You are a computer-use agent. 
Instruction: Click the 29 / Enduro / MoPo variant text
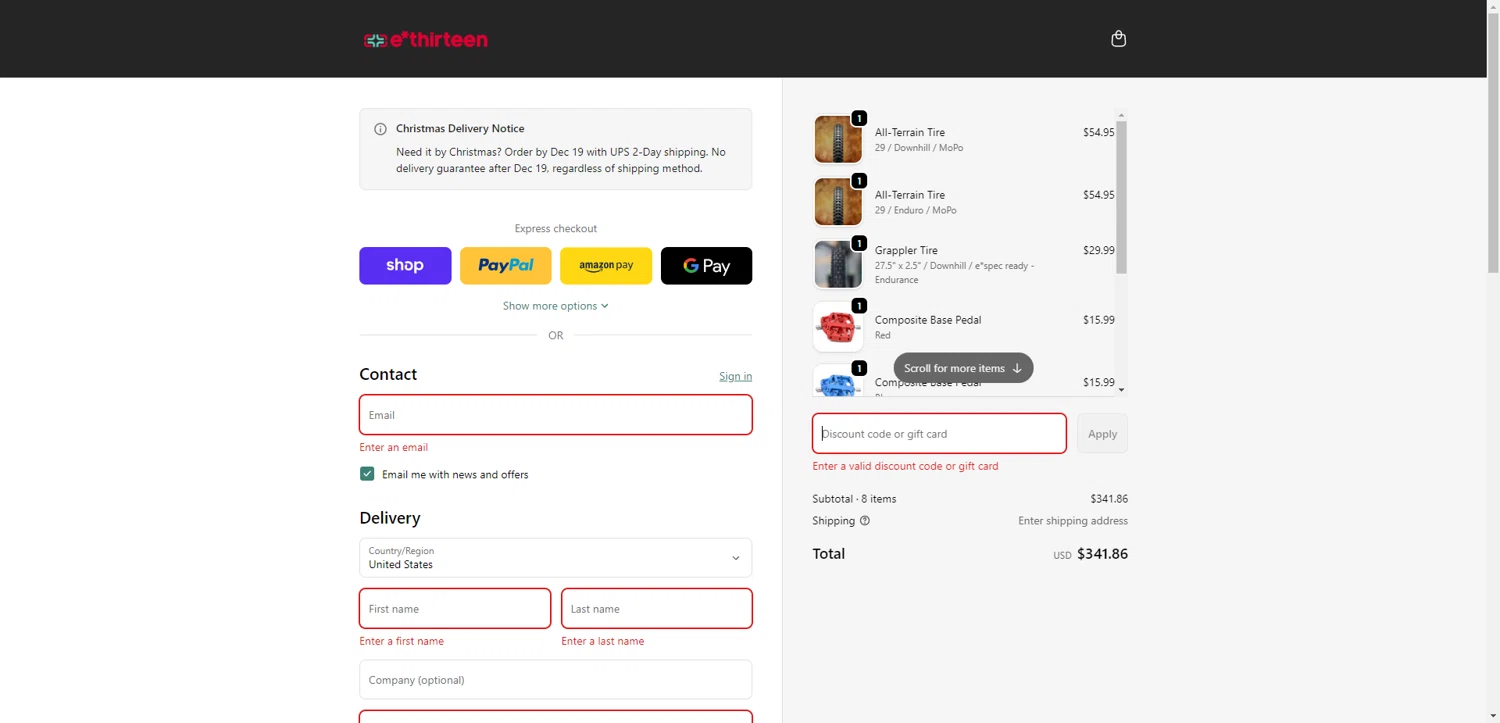(916, 210)
